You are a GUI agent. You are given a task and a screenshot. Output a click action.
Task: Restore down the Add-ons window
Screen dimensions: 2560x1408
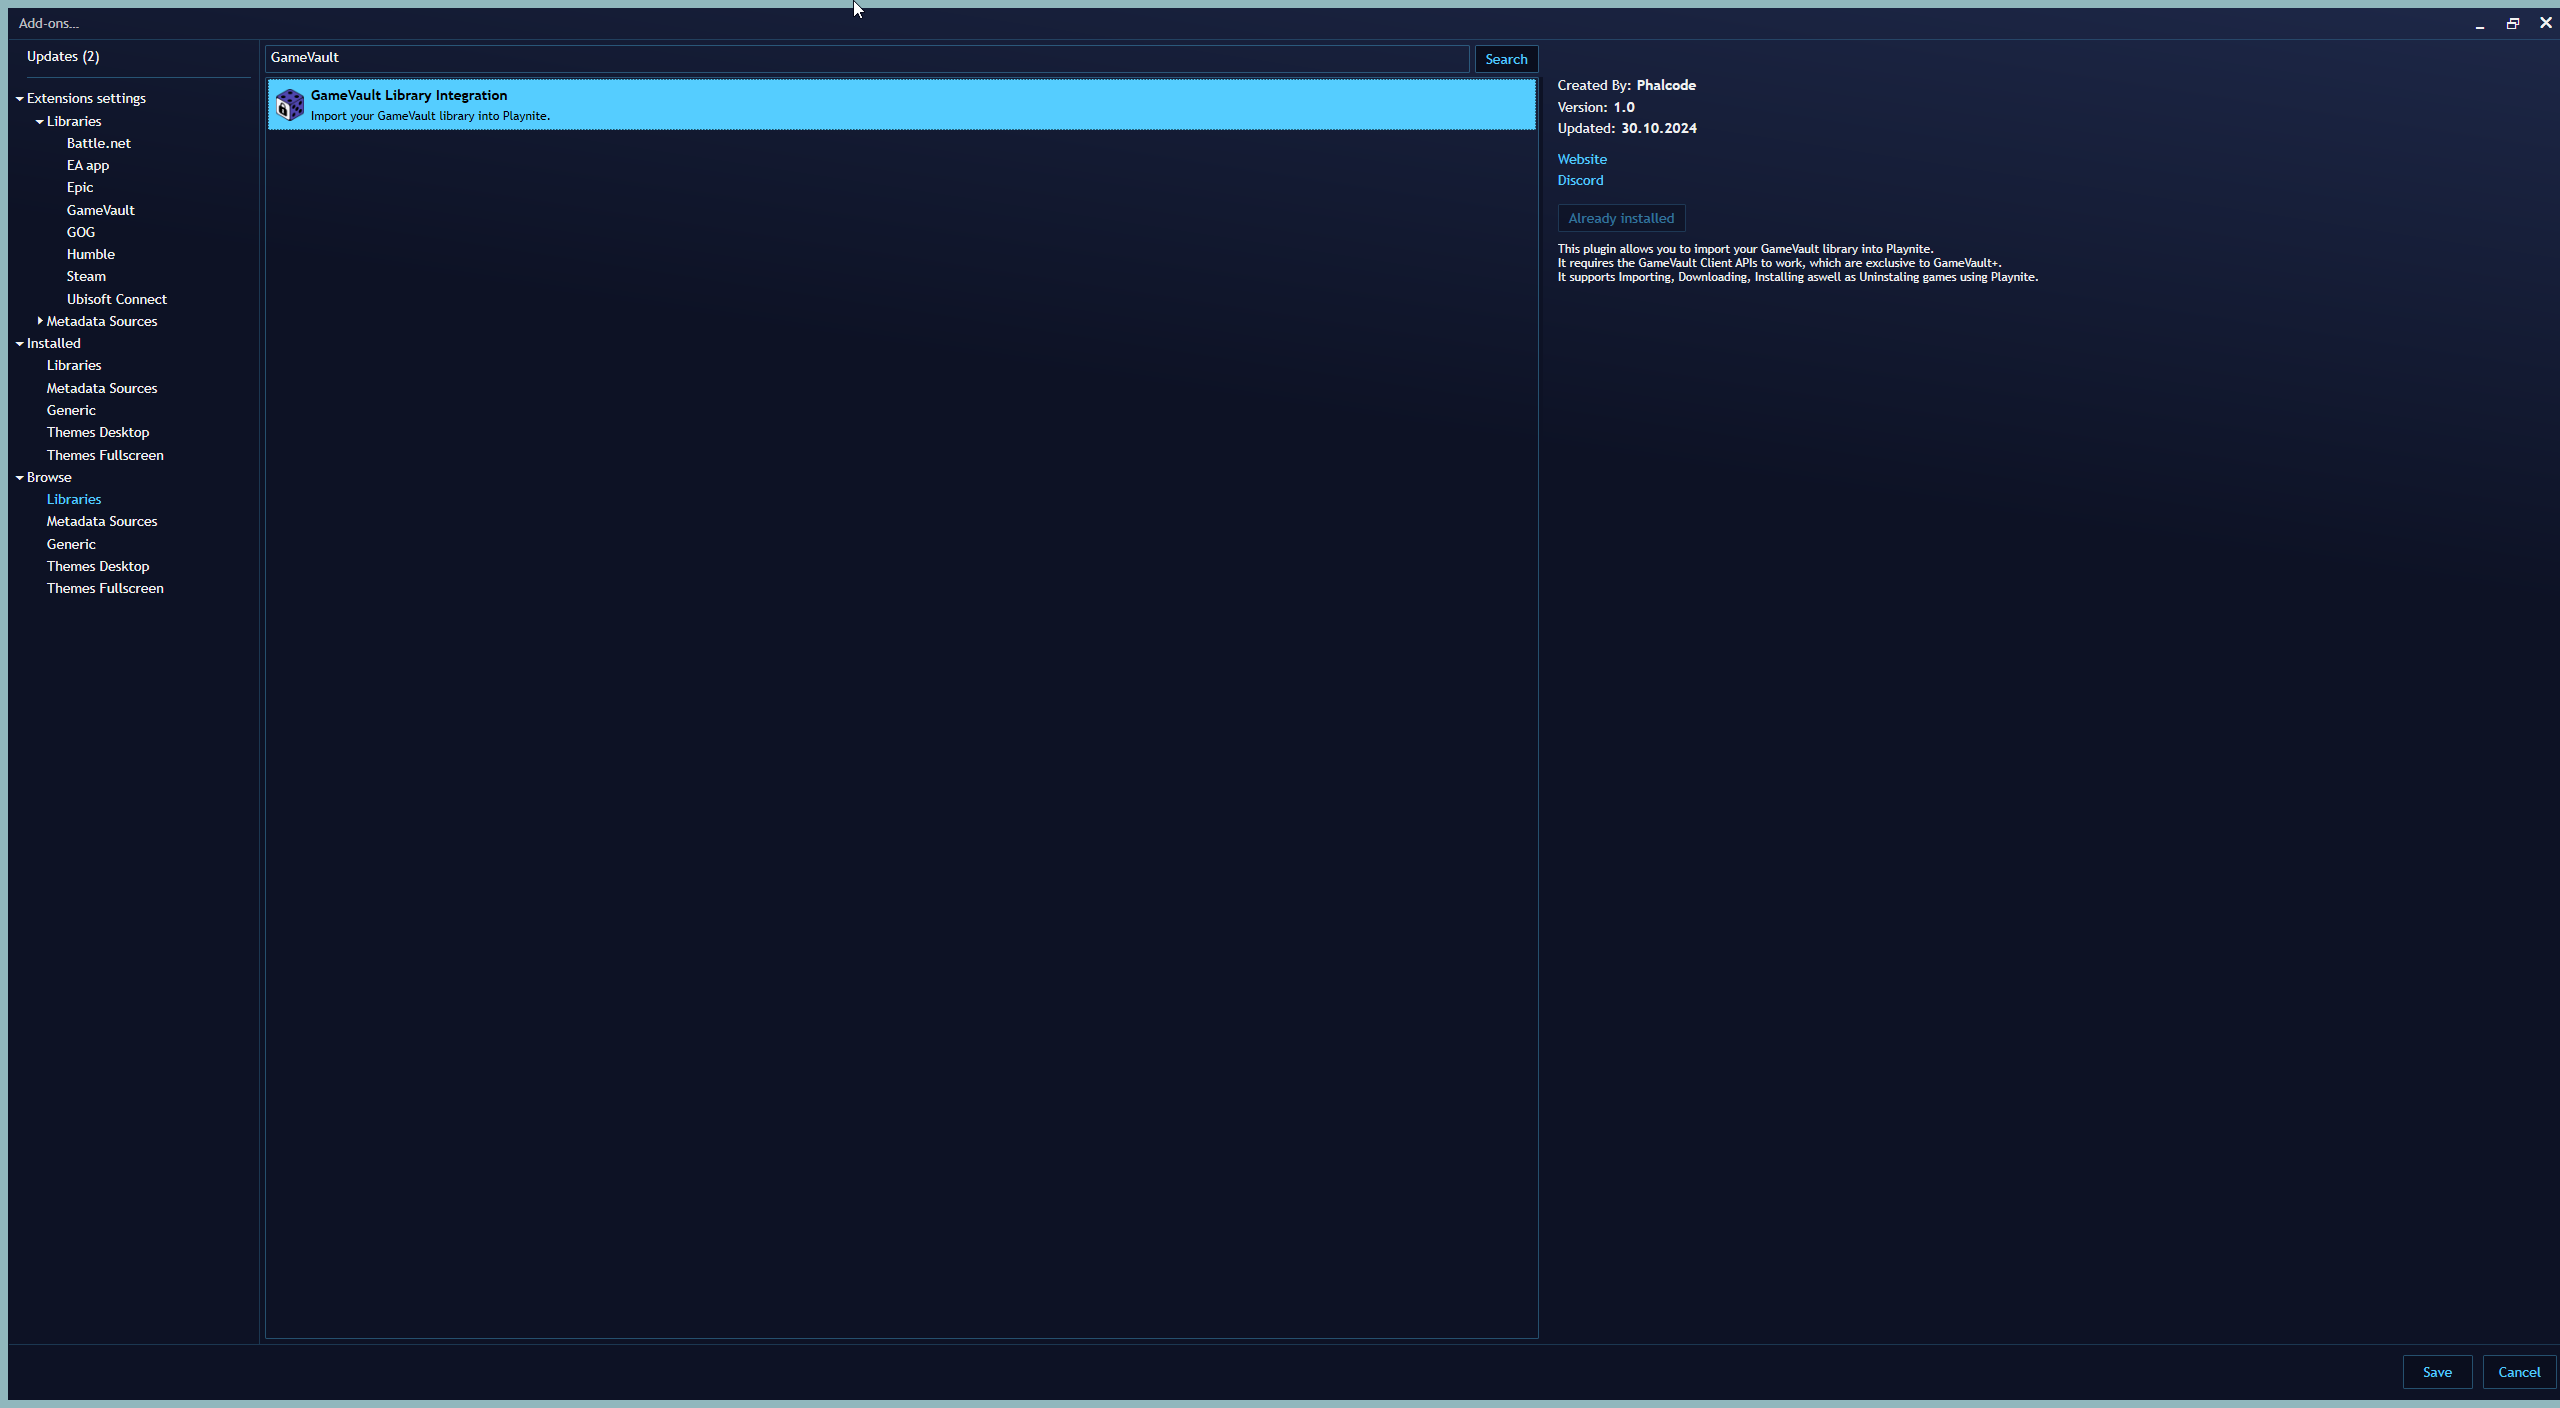[x=2513, y=23]
